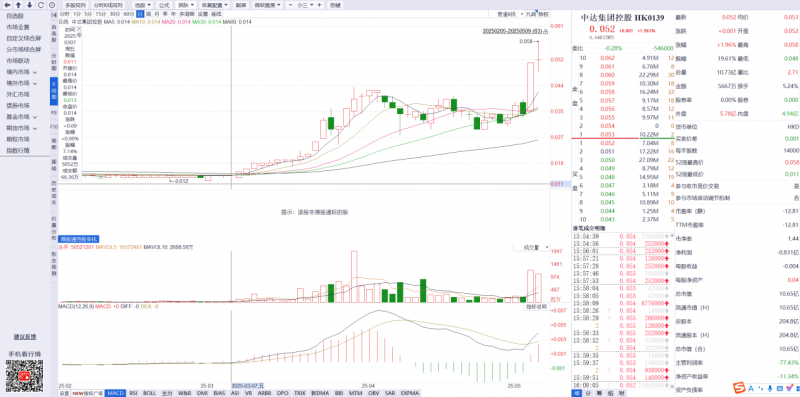Screen dimensions: 800x397
Task: Click the down arrow icon in toolbar
Action: [29, 5]
